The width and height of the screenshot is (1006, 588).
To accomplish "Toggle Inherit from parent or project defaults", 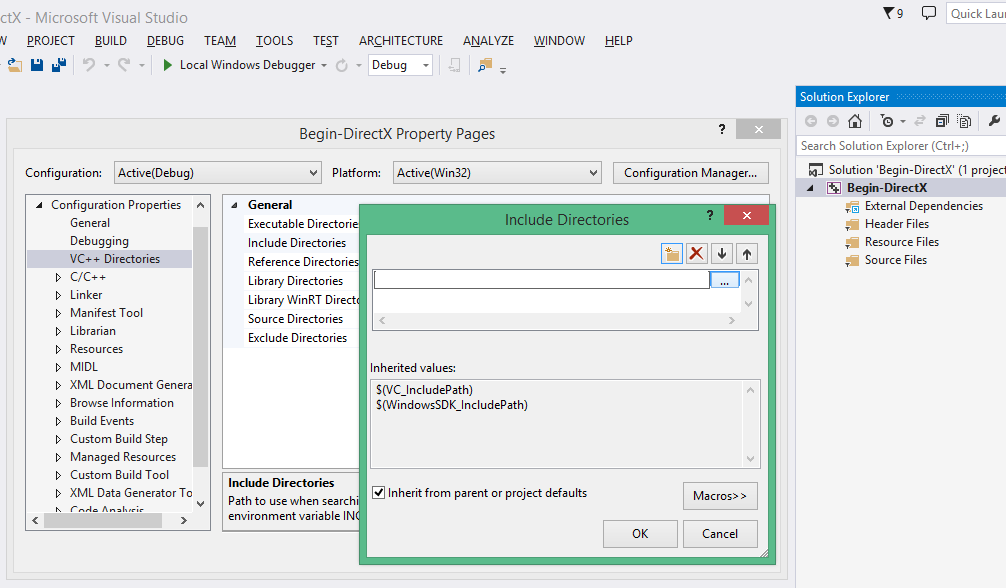I will tap(379, 493).
